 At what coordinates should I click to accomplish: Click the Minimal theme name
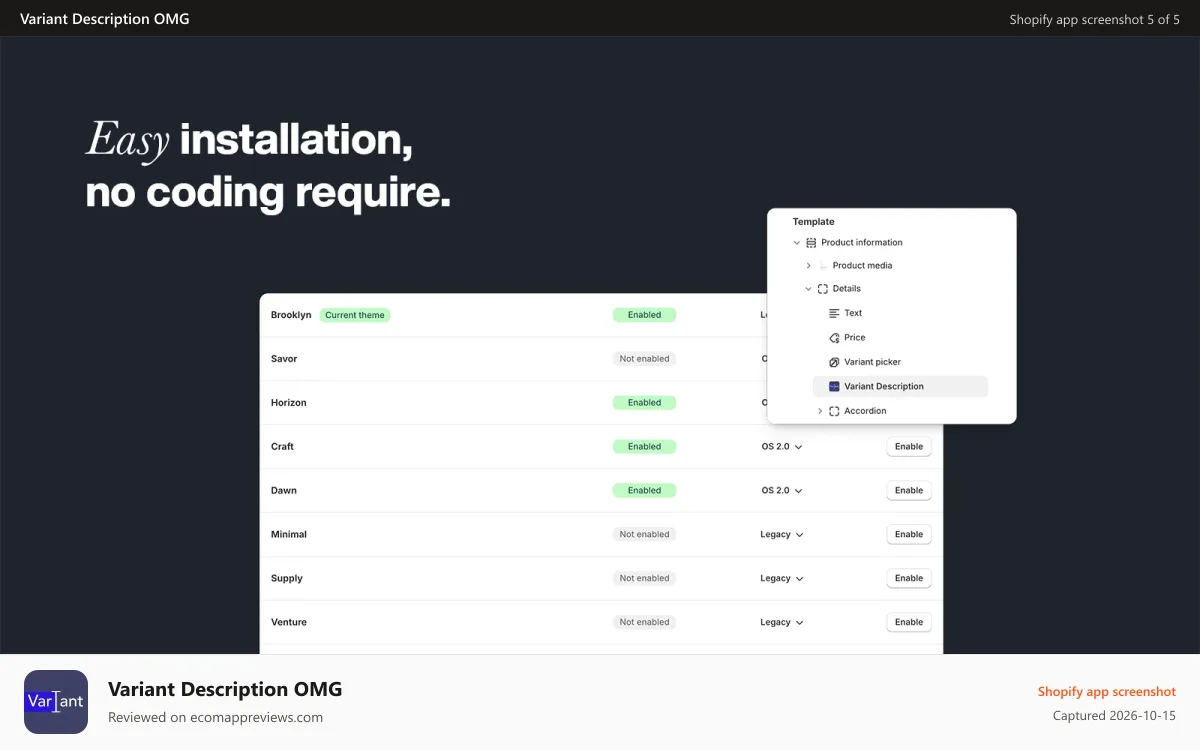[289, 535]
